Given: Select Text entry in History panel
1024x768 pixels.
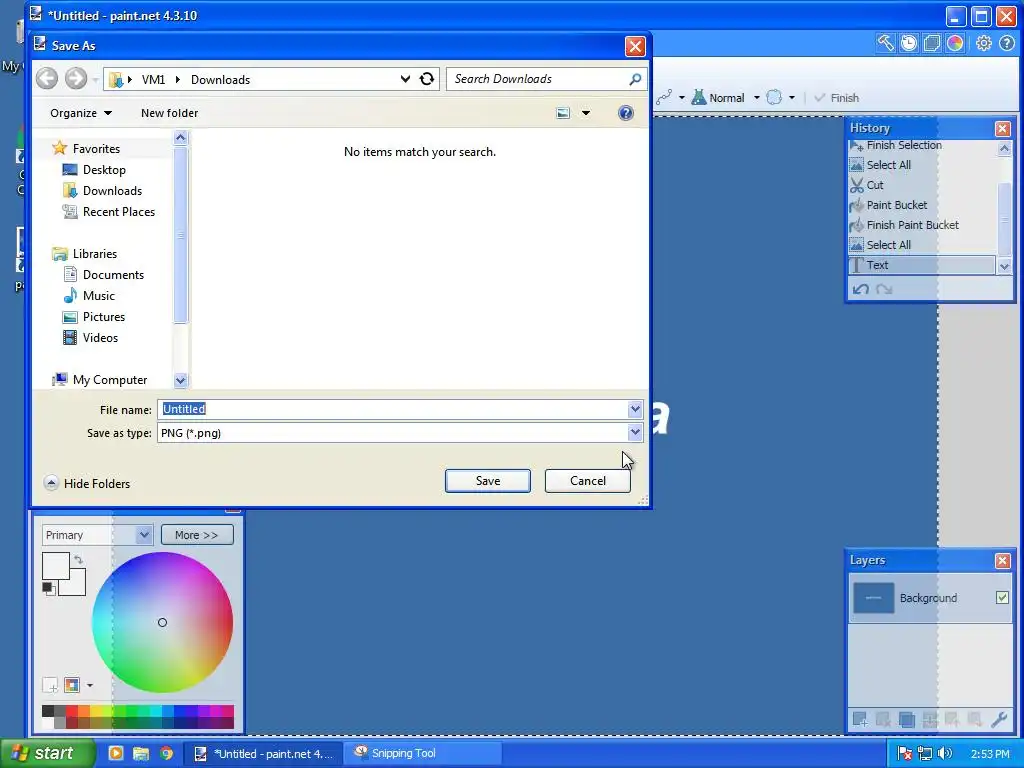Looking at the screenshot, I should tap(921, 265).
